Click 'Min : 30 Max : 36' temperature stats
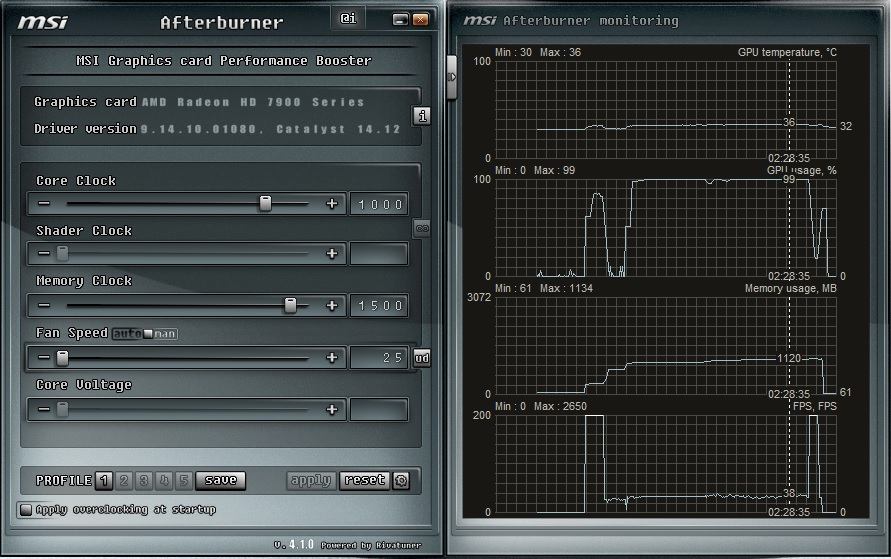The image size is (891, 559). click(x=538, y=52)
